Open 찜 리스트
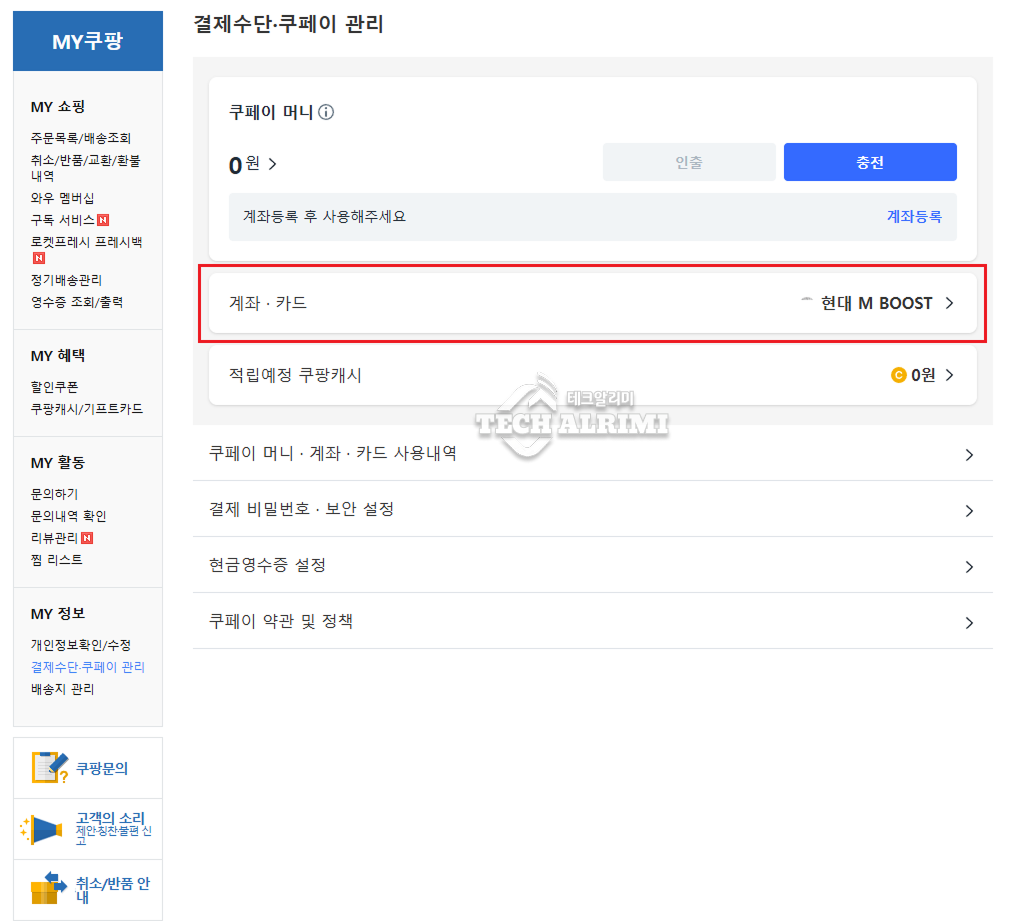 [x=57, y=560]
